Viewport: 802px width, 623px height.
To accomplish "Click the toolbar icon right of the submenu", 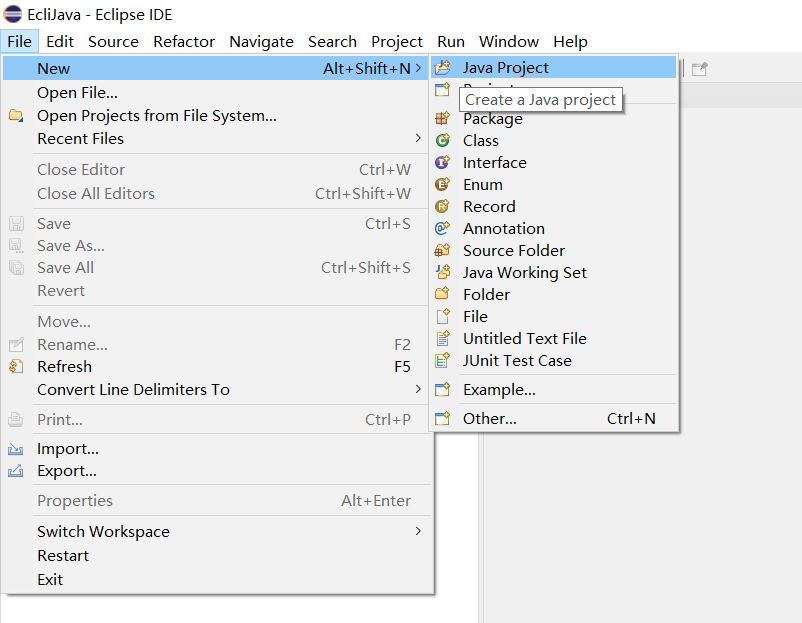I will [x=699, y=69].
